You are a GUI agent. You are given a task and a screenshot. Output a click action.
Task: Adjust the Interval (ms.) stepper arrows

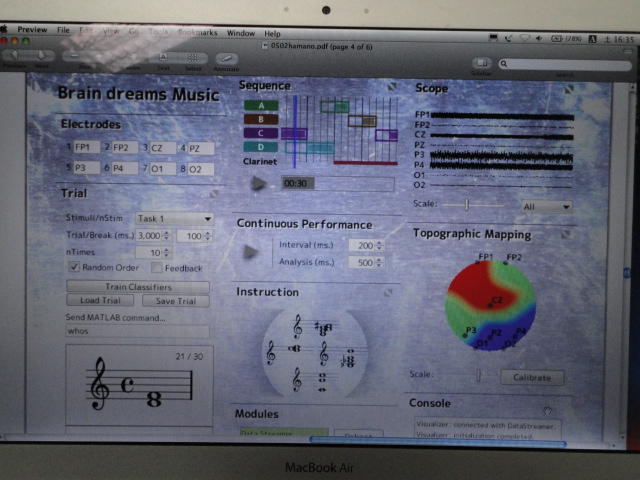[381, 245]
